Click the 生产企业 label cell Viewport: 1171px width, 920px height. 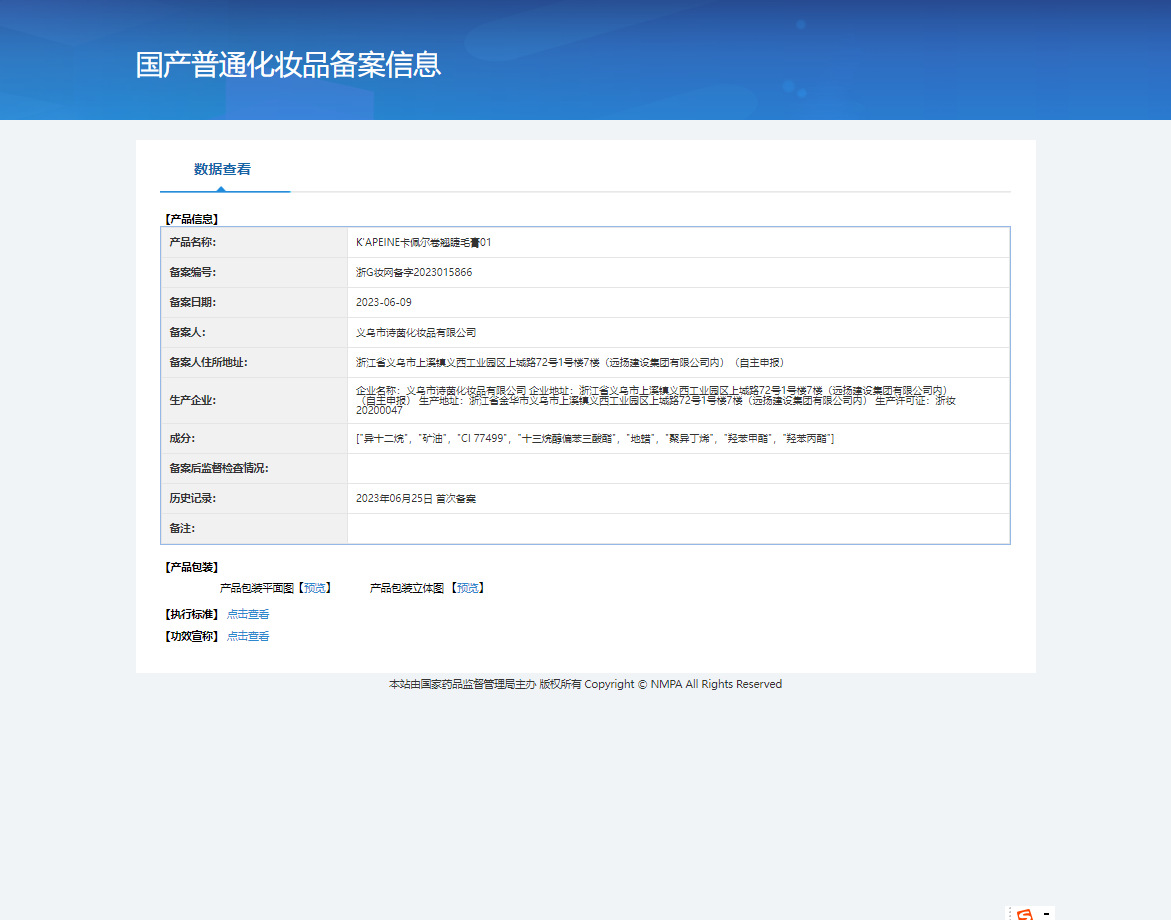tap(254, 400)
